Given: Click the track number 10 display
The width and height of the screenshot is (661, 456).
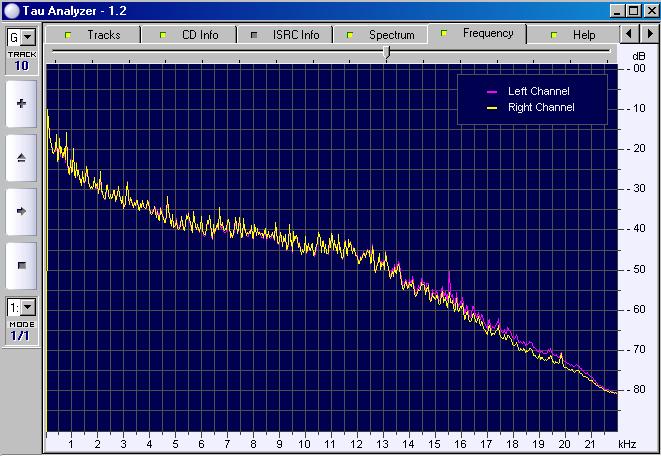Looking at the screenshot, I should pyautogui.click(x=22, y=66).
